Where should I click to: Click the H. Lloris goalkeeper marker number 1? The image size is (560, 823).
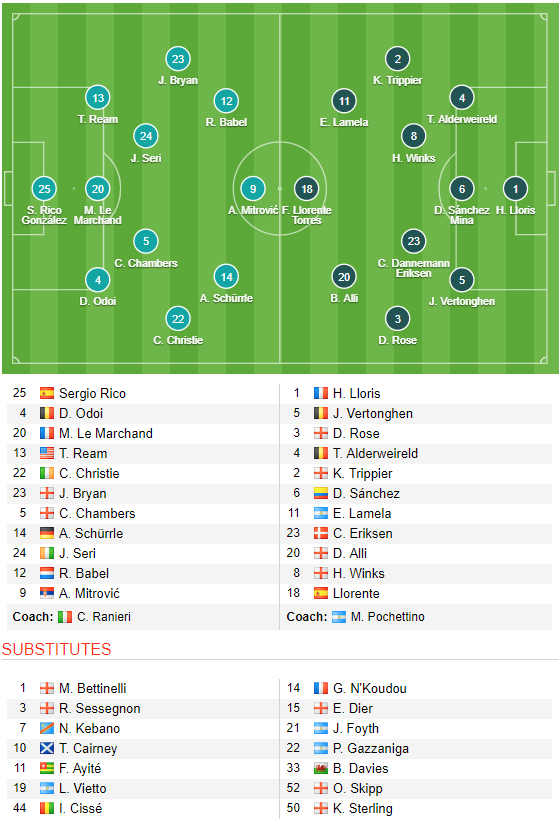(x=515, y=189)
